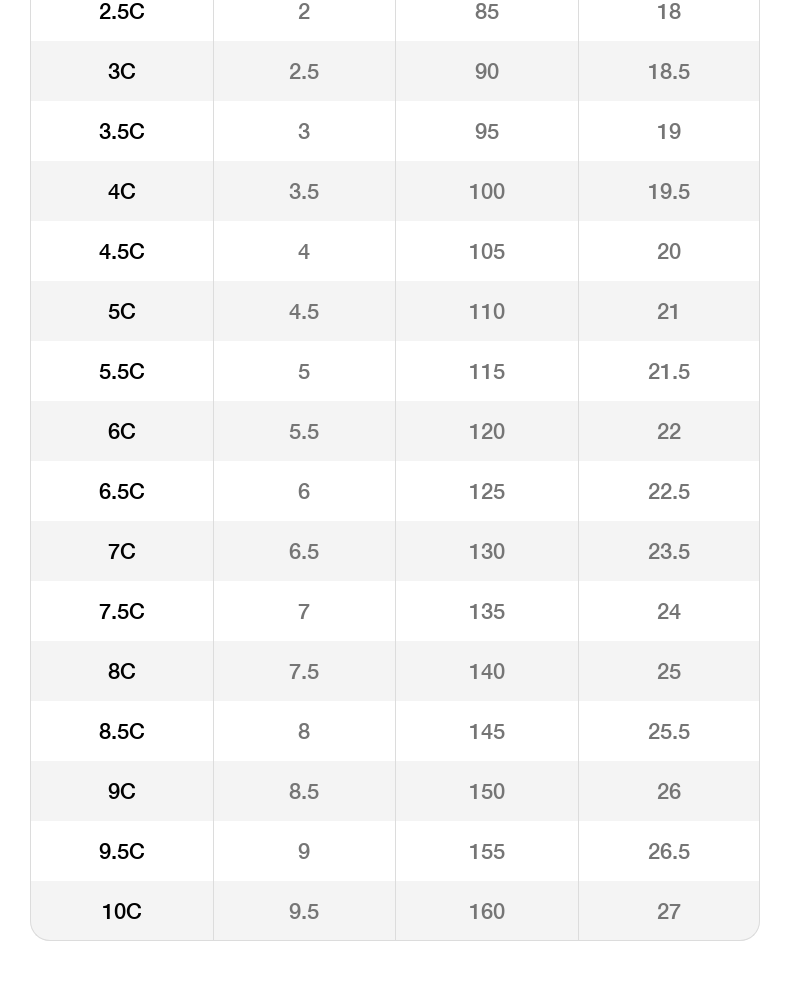
Task: Select the 27 cell in 10C row
Action: pyautogui.click(x=668, y=912)
